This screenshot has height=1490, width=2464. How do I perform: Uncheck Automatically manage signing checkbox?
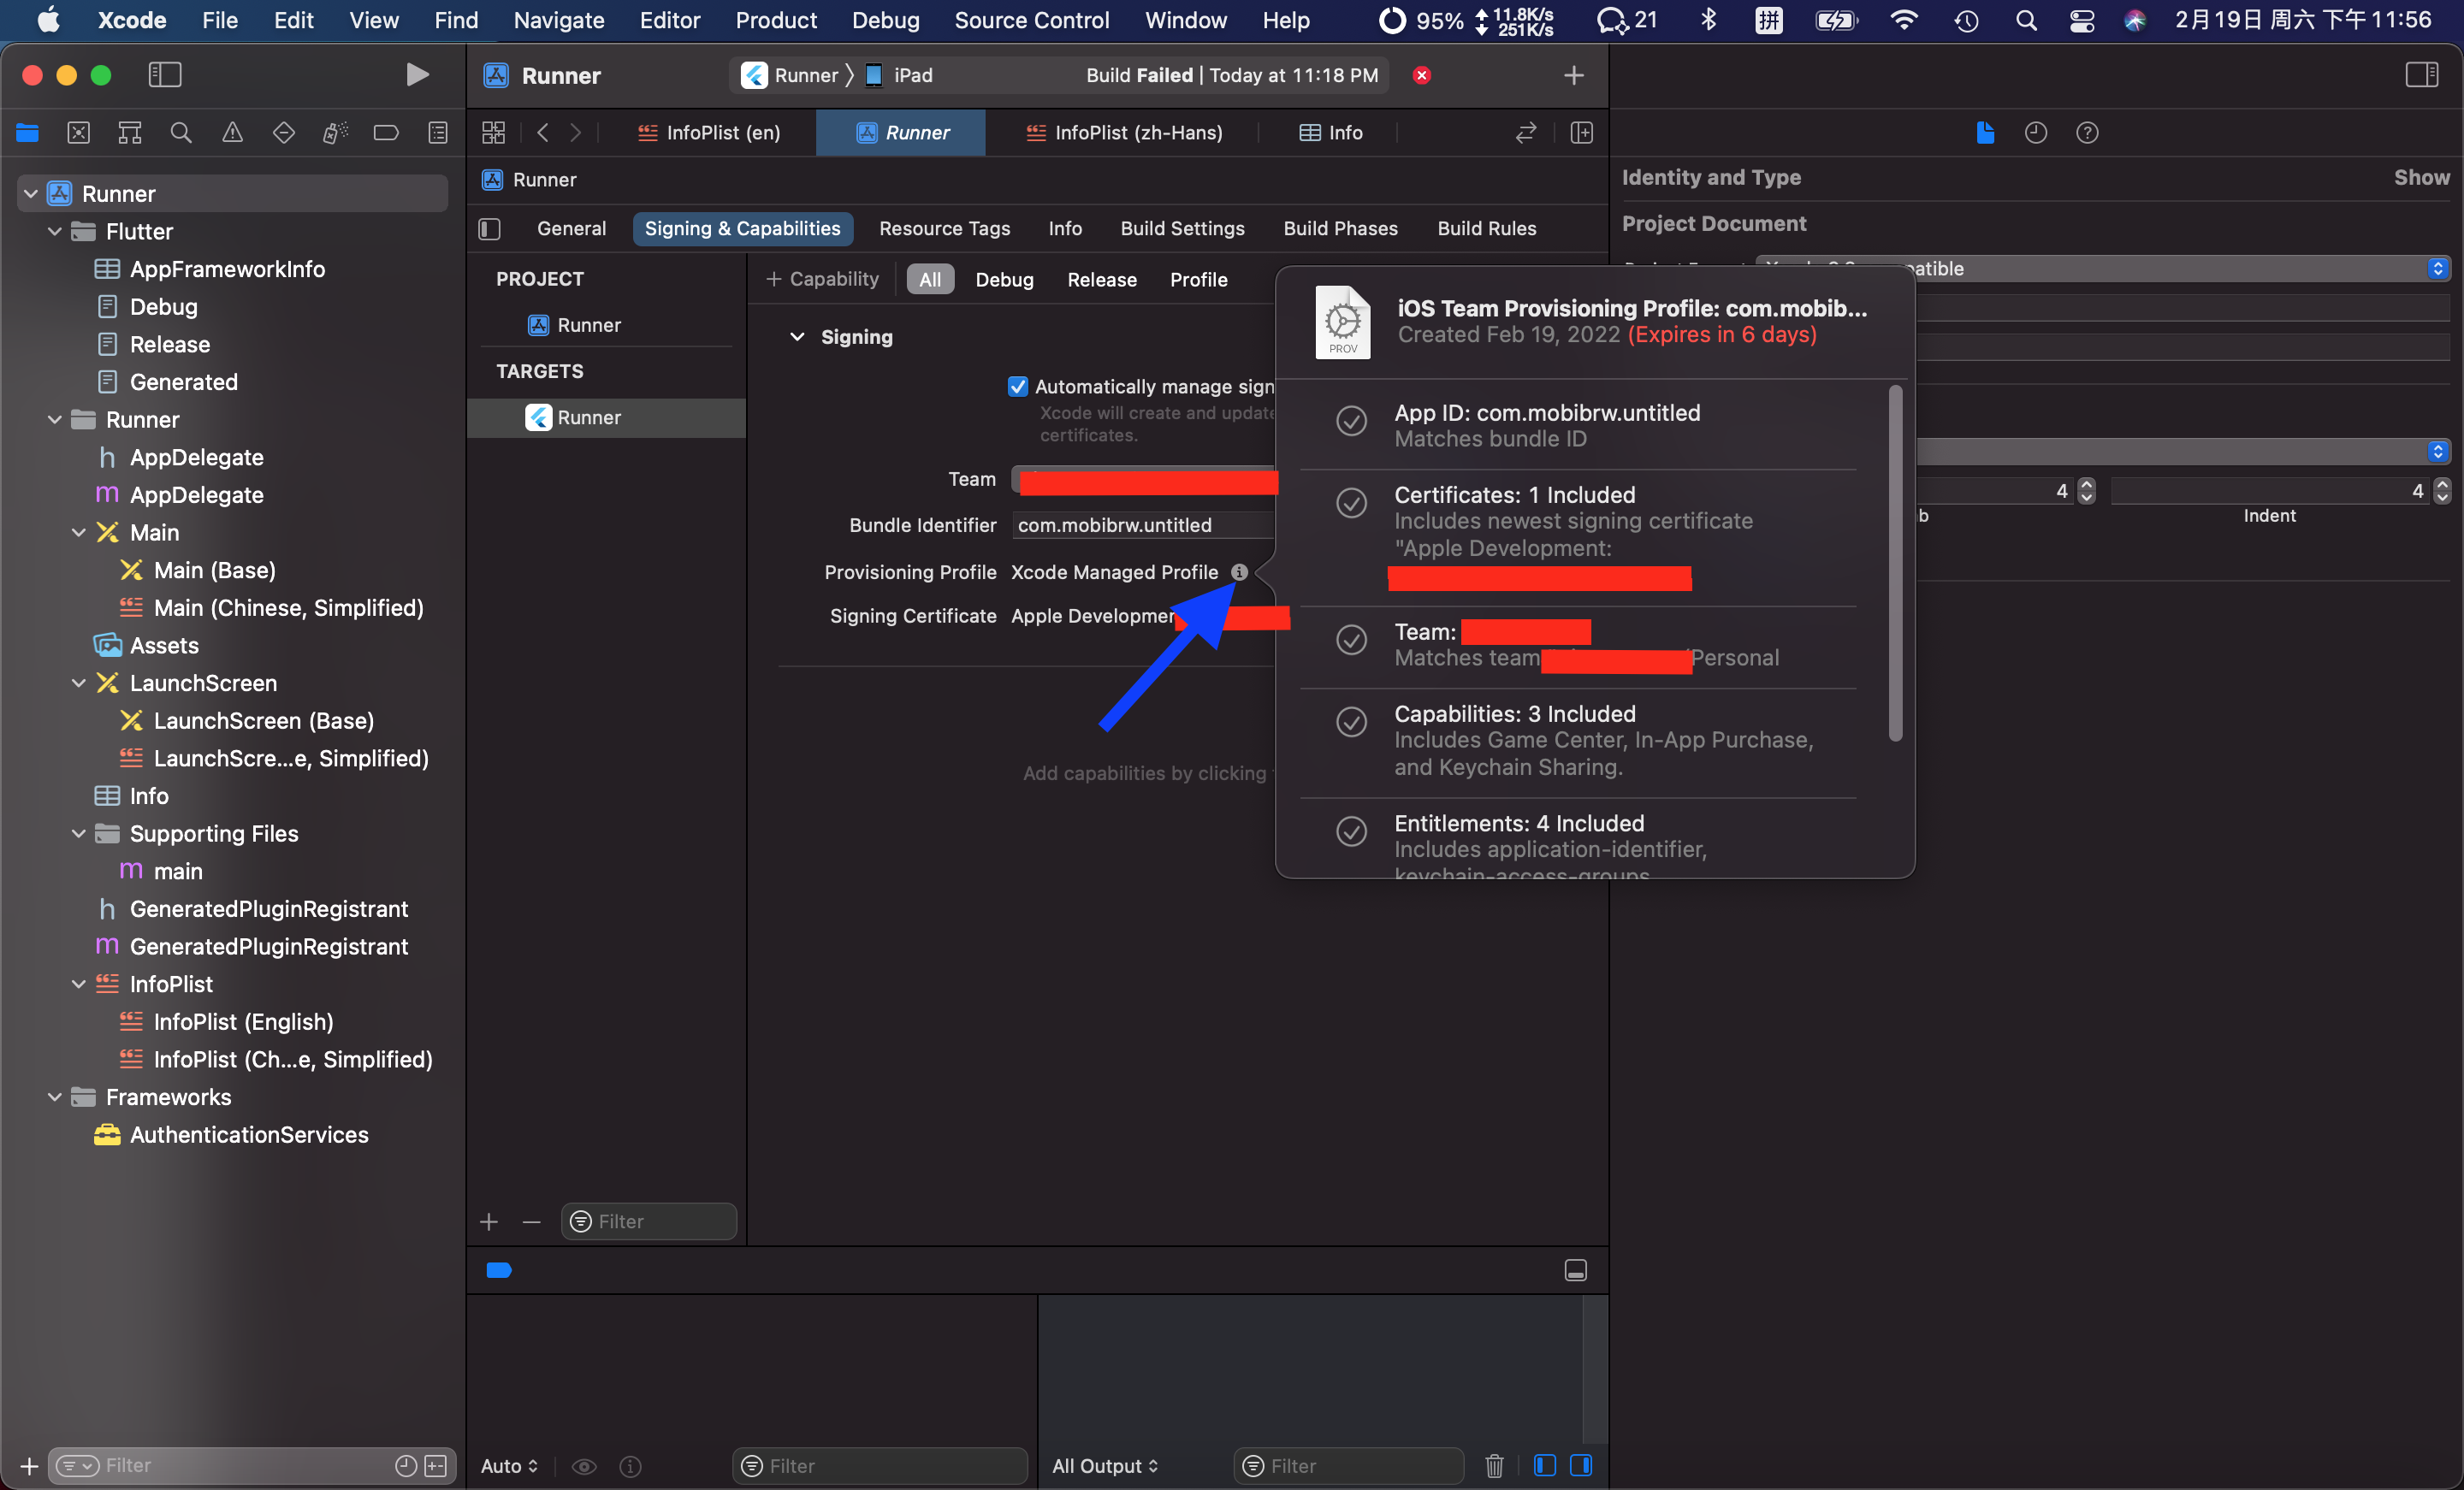point(1018,386)
